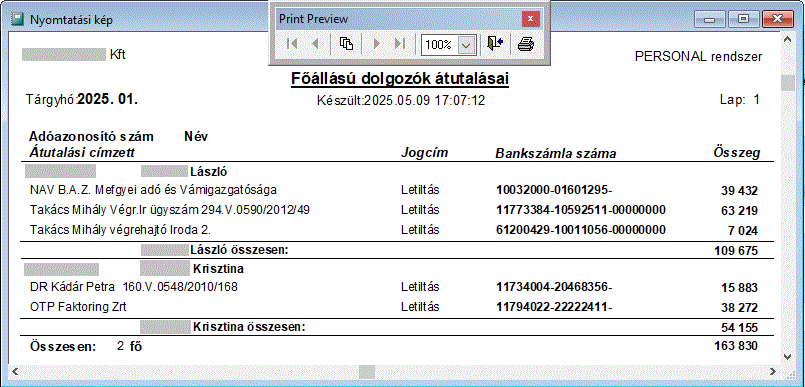This screenshot has height=387, width=805.
Task: Click vertical scrollbar down arrow
Action: pos(788,356)
